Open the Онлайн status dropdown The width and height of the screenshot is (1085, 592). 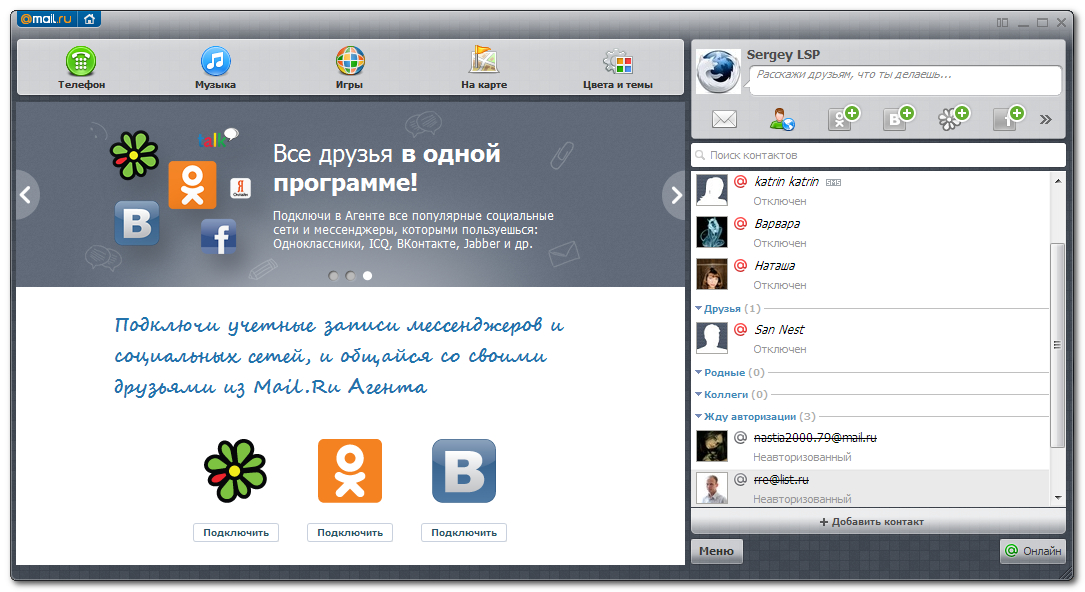[x=1032, y=551]
